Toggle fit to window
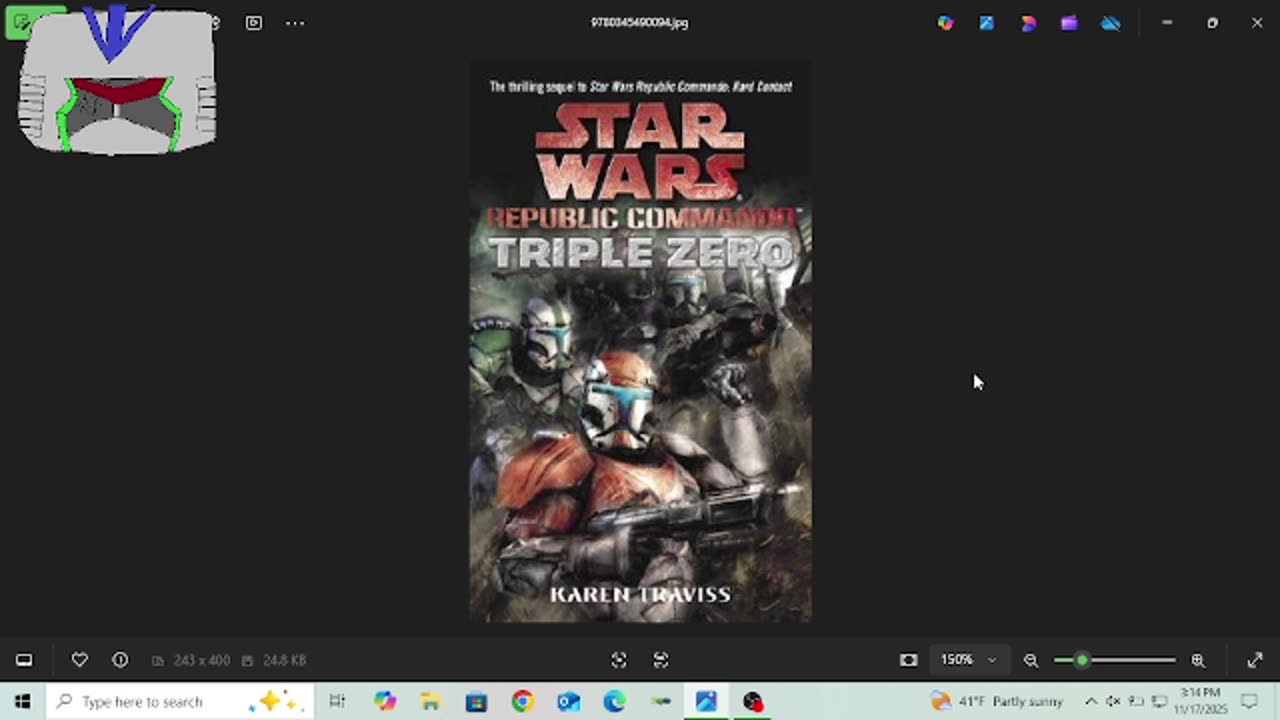 [908, 660]
